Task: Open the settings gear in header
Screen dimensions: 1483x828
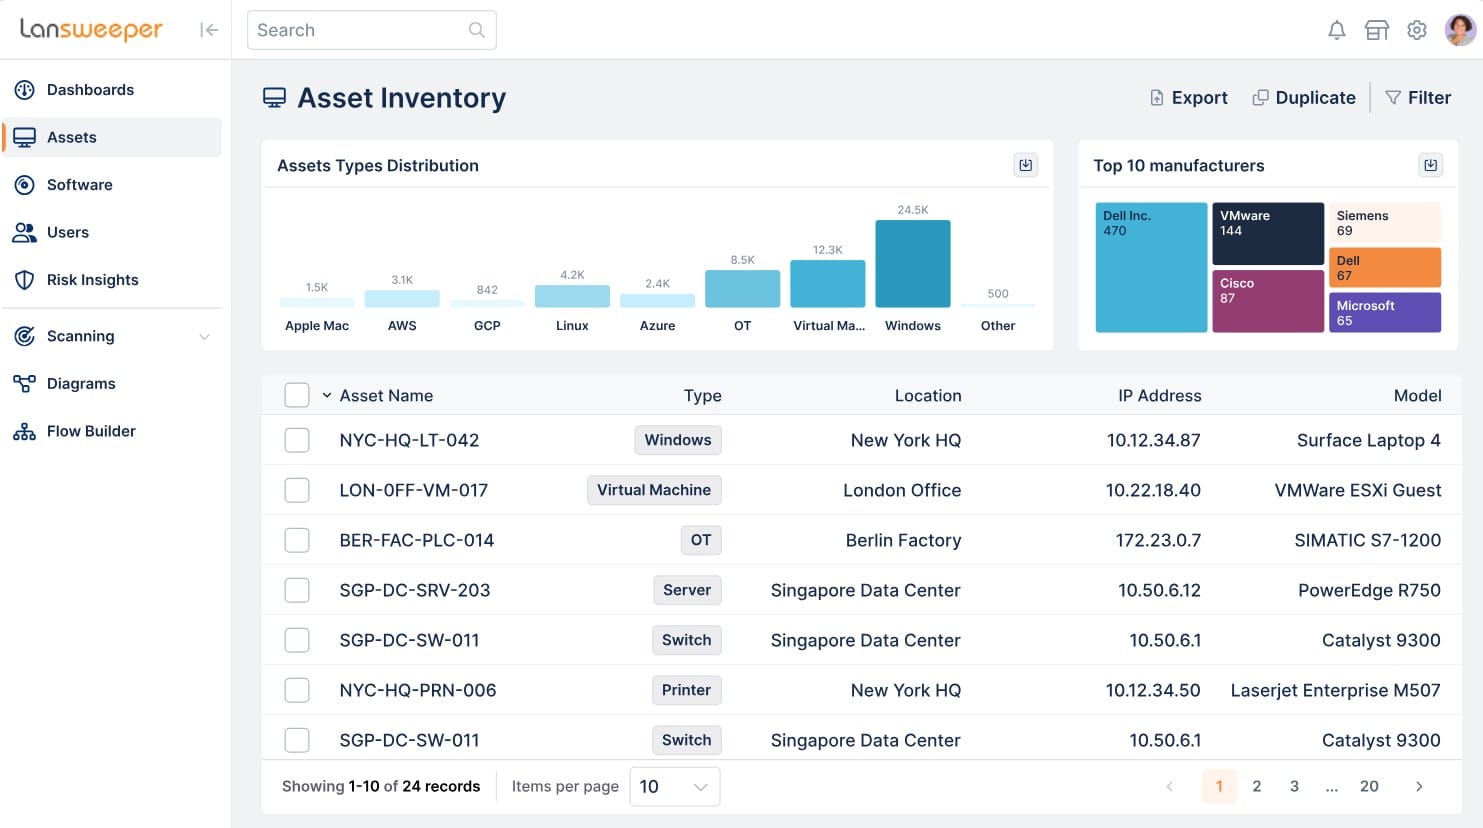Action: point(1416,30)
